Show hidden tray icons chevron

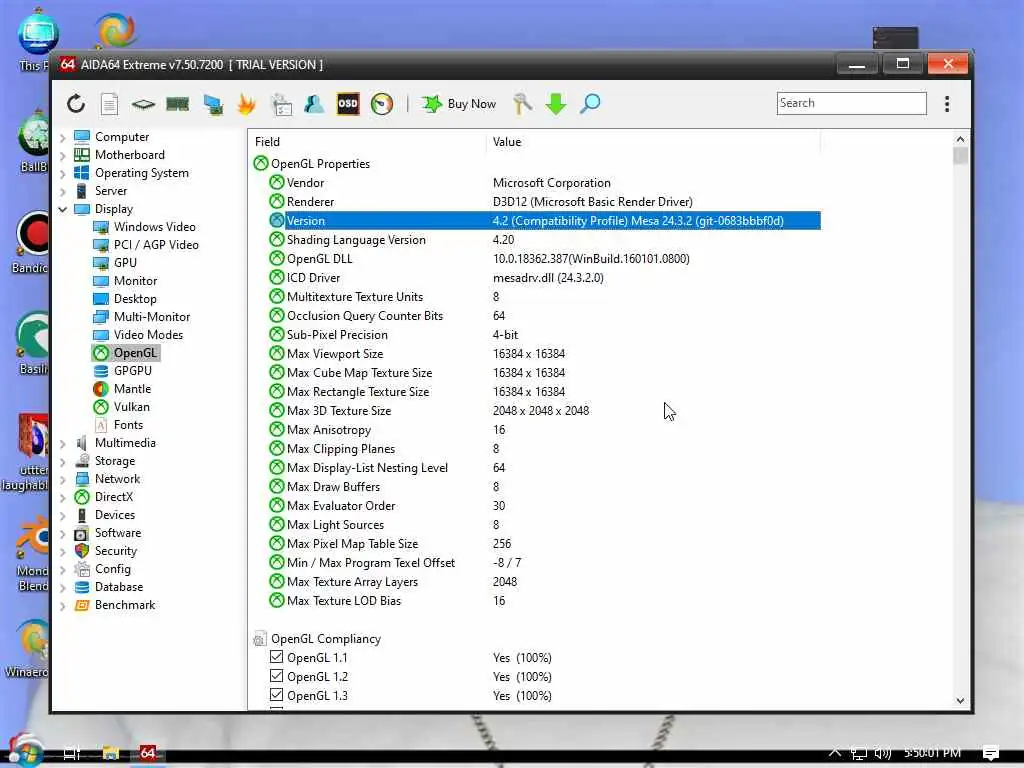[835, 752]
